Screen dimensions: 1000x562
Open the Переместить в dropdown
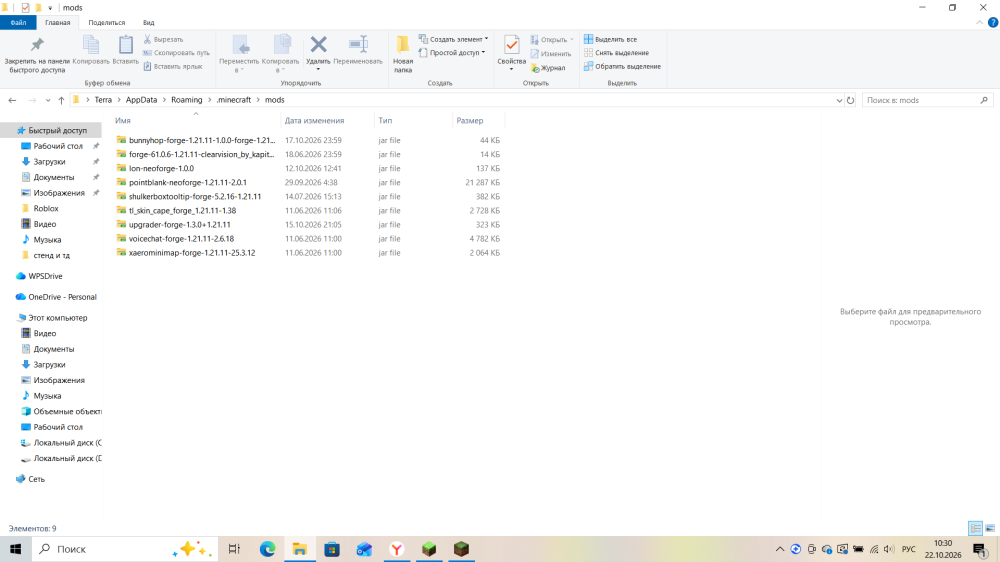pos(239,54)
